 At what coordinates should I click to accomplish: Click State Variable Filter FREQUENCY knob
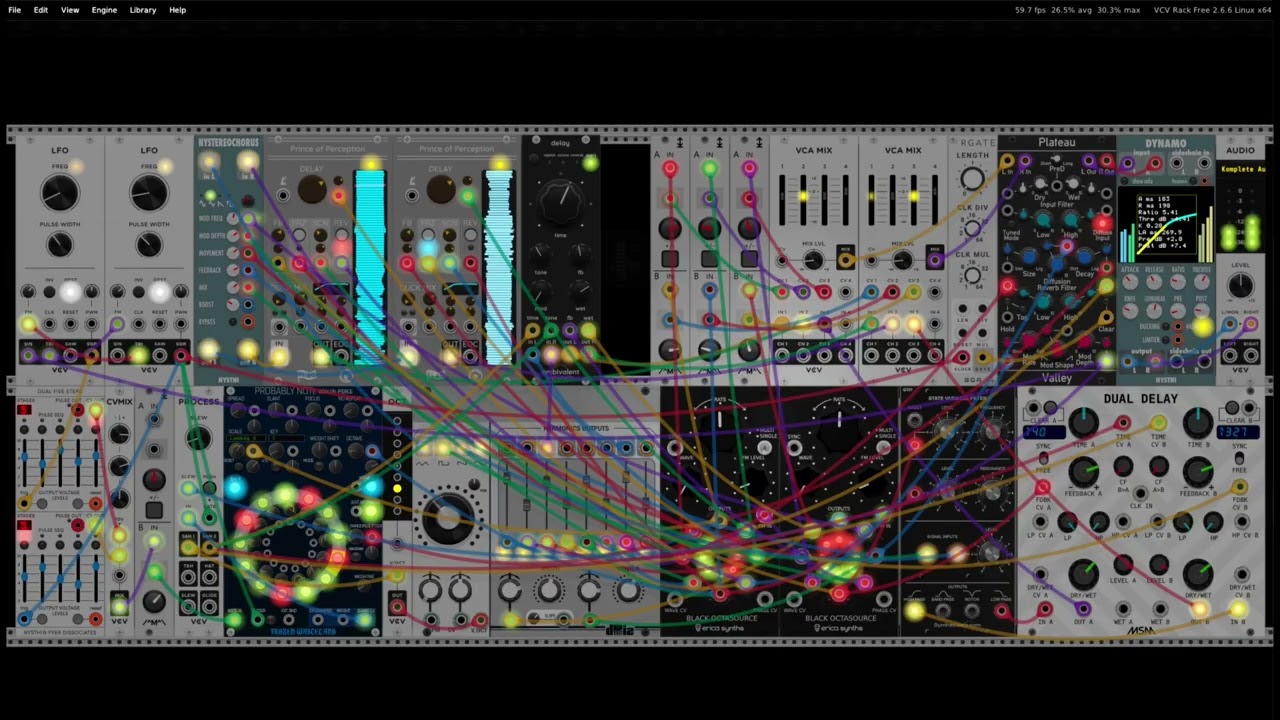tap(992, 430)
